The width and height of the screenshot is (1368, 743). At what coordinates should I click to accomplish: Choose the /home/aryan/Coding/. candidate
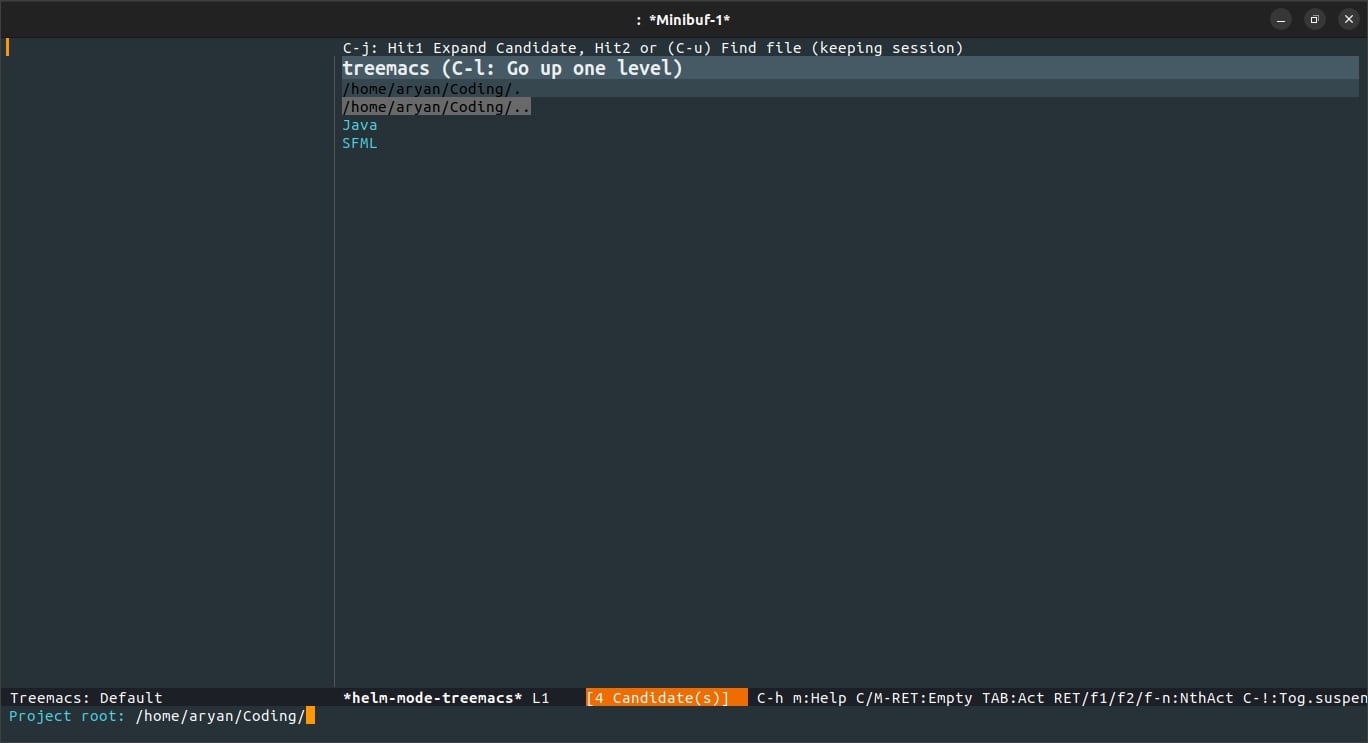(x=430, y=88)
